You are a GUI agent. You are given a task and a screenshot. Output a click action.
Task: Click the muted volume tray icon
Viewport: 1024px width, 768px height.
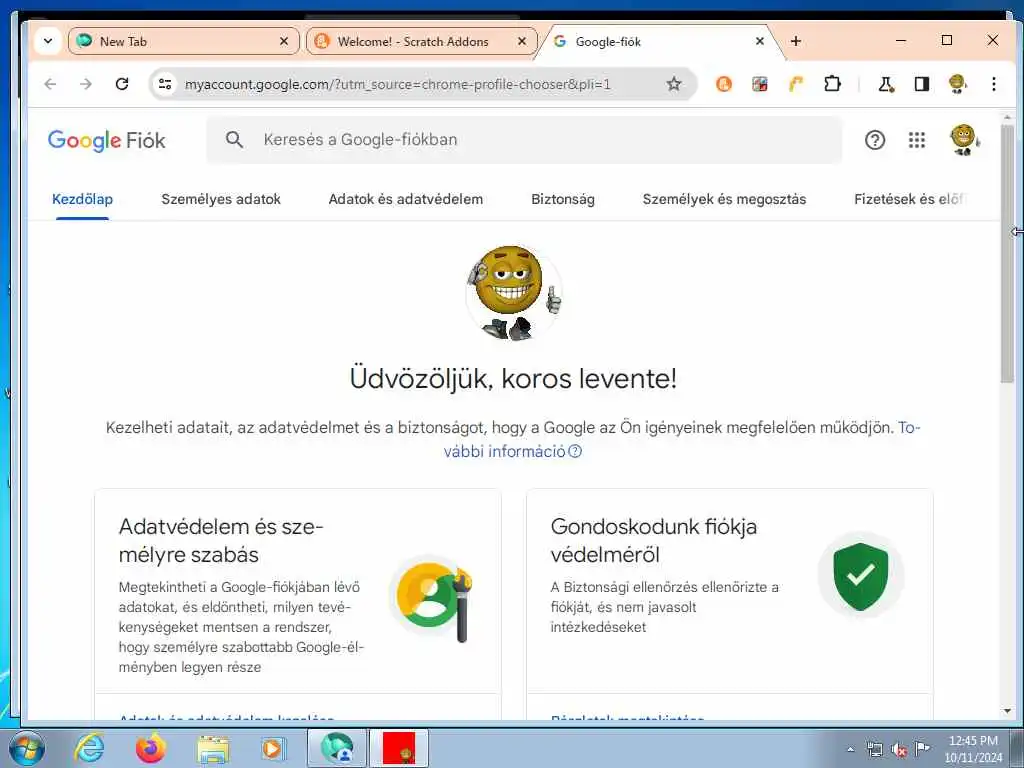[x=899, y=749]
